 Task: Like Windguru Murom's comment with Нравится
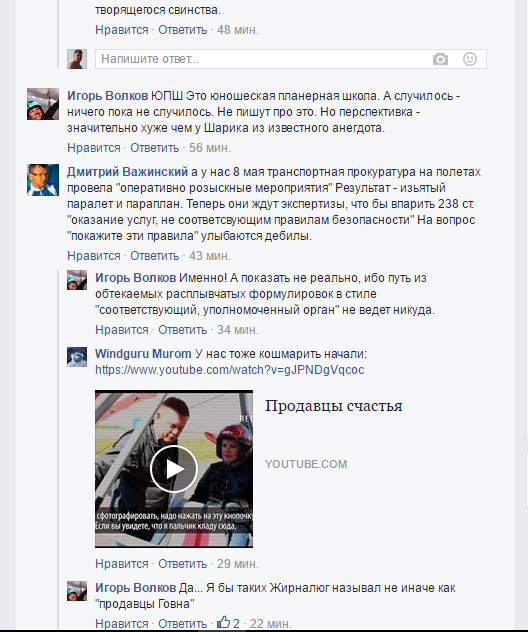[122, 563]
